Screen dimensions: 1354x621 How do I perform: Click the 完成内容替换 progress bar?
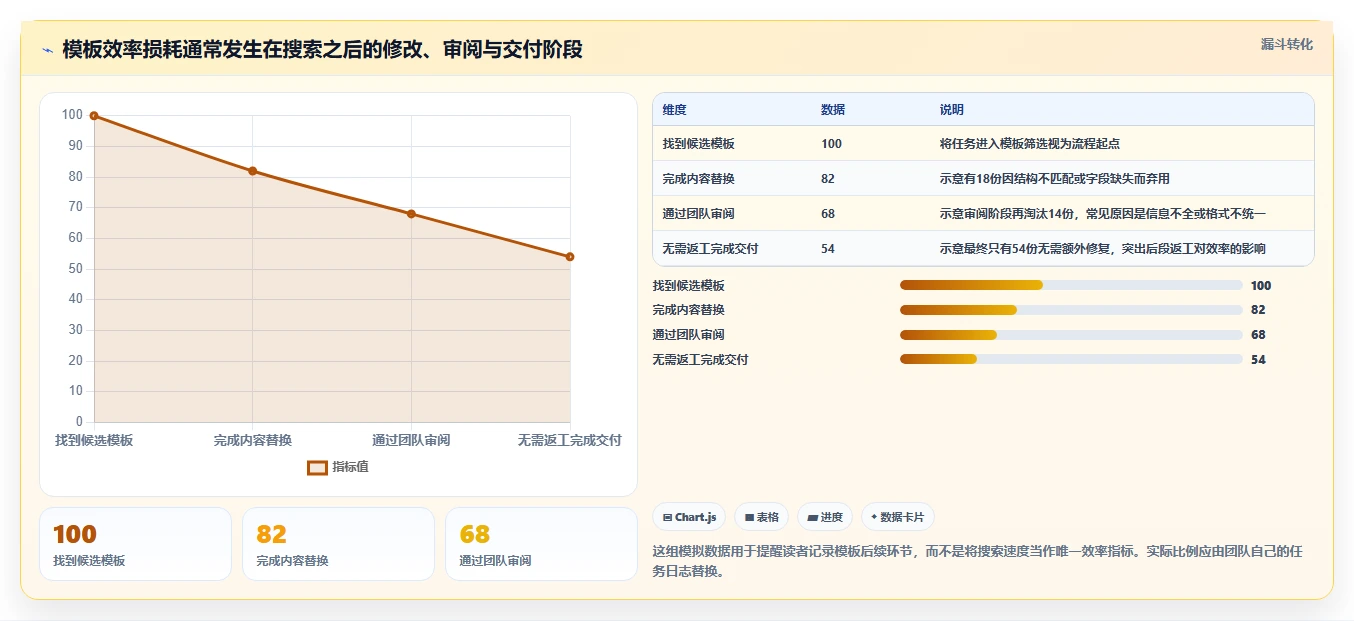coord(1071,310)
